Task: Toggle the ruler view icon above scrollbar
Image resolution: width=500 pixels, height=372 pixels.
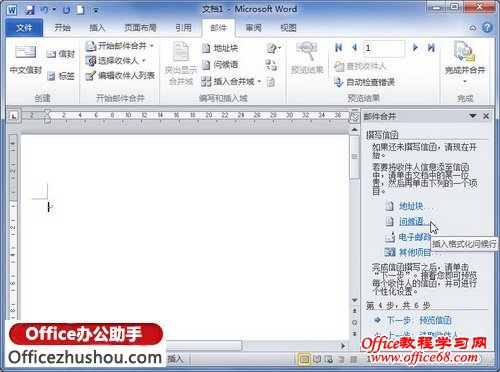Action: (x=354, y=117)
